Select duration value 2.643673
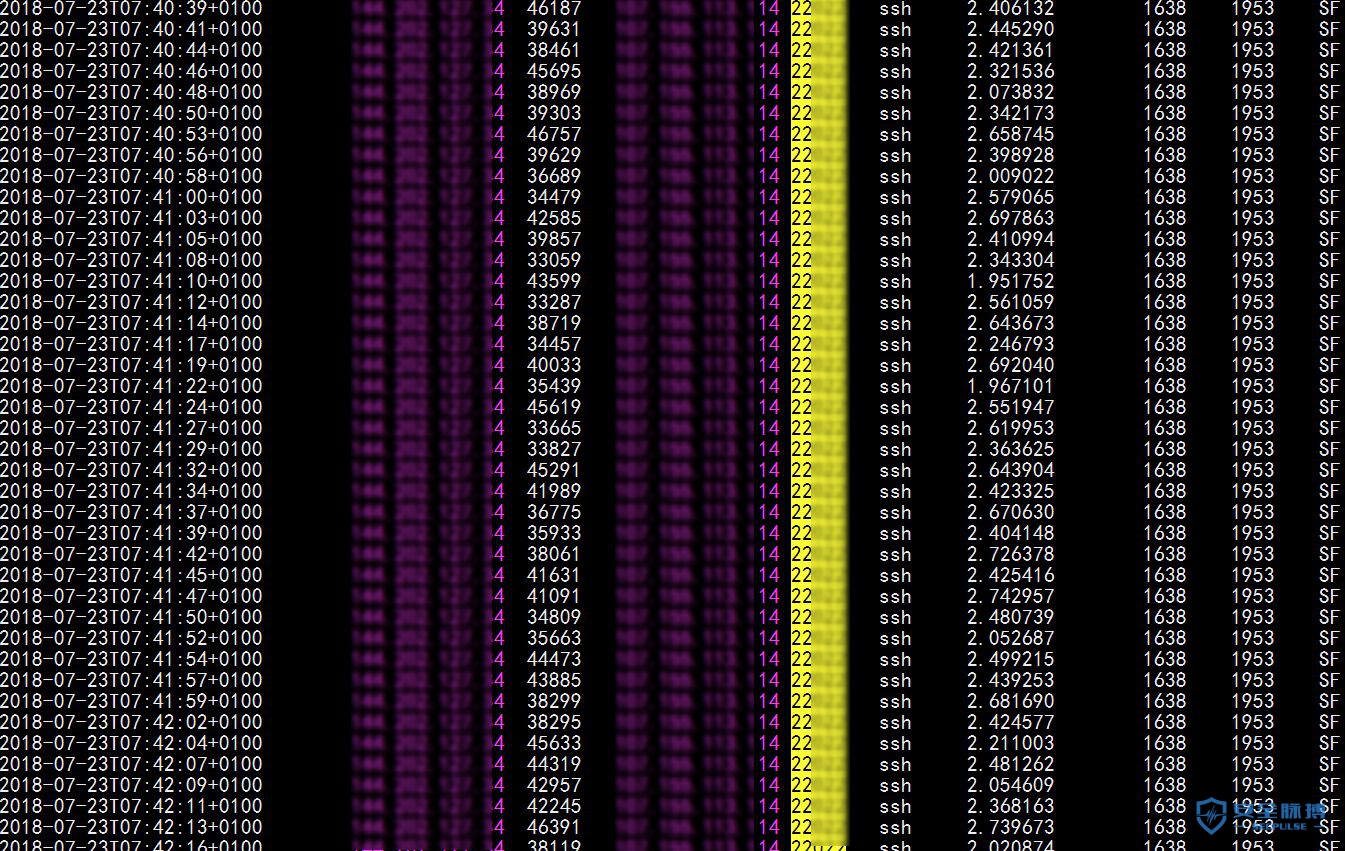 point(1010,323)
